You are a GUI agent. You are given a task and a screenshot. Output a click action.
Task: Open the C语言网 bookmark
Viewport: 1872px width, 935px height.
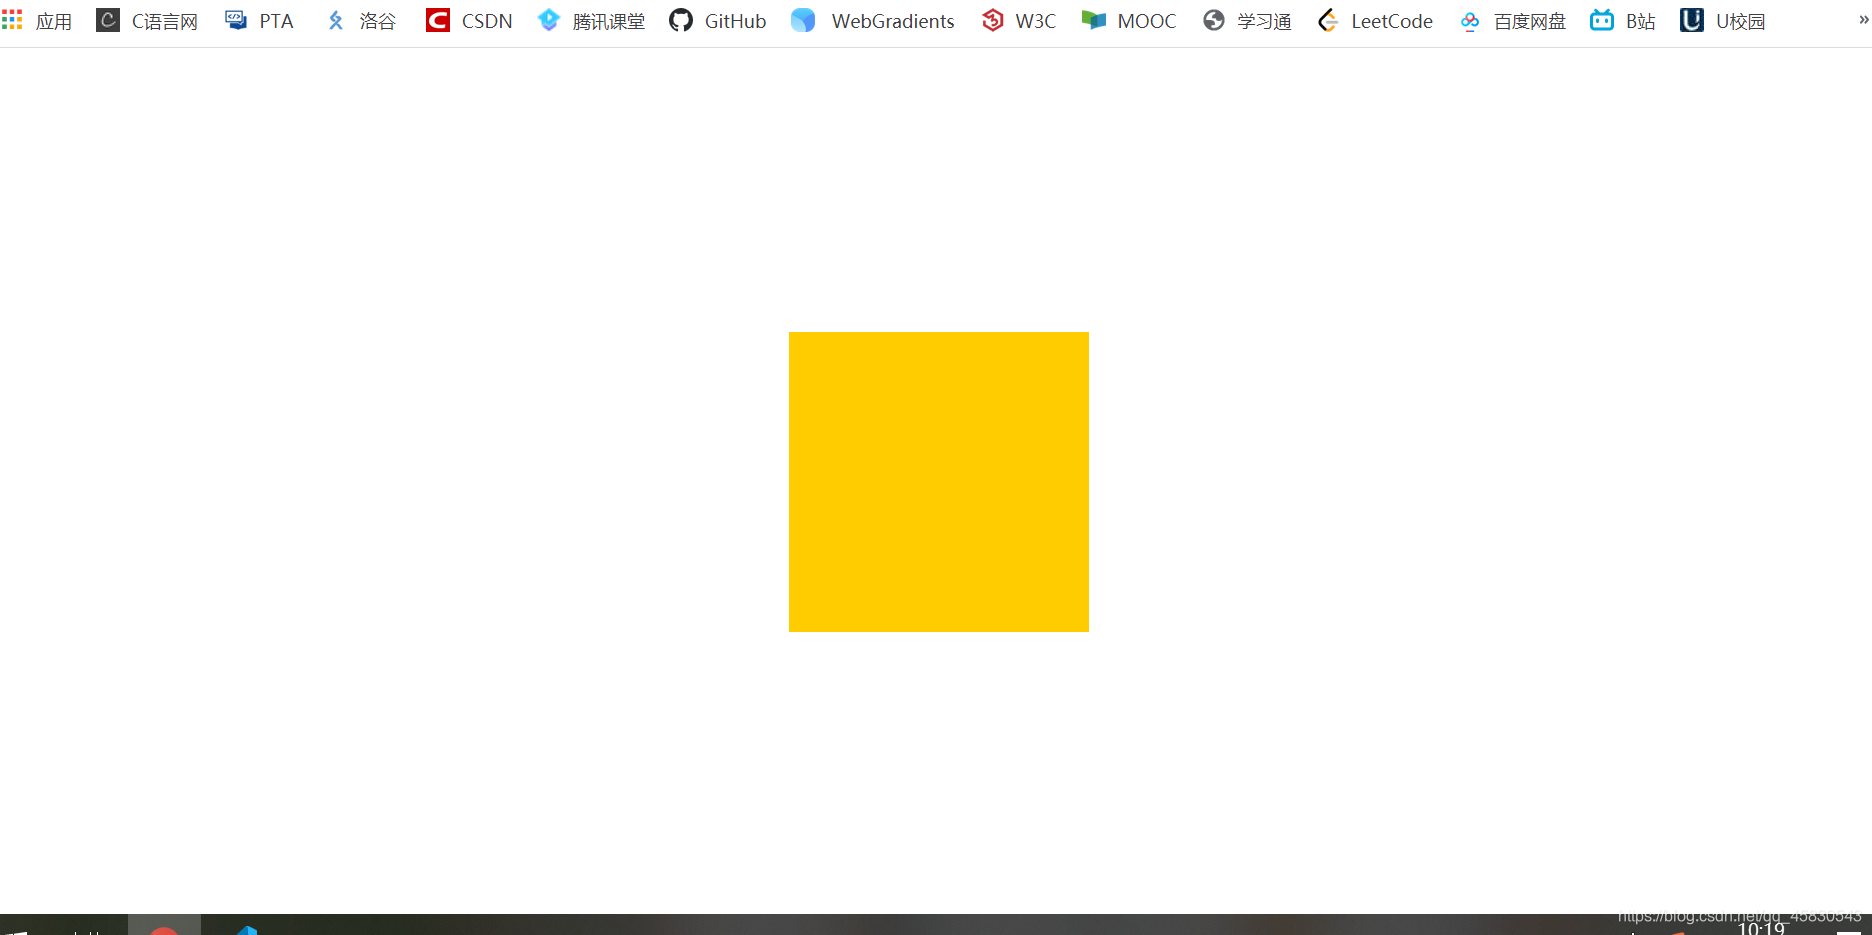tap(165, 21)
